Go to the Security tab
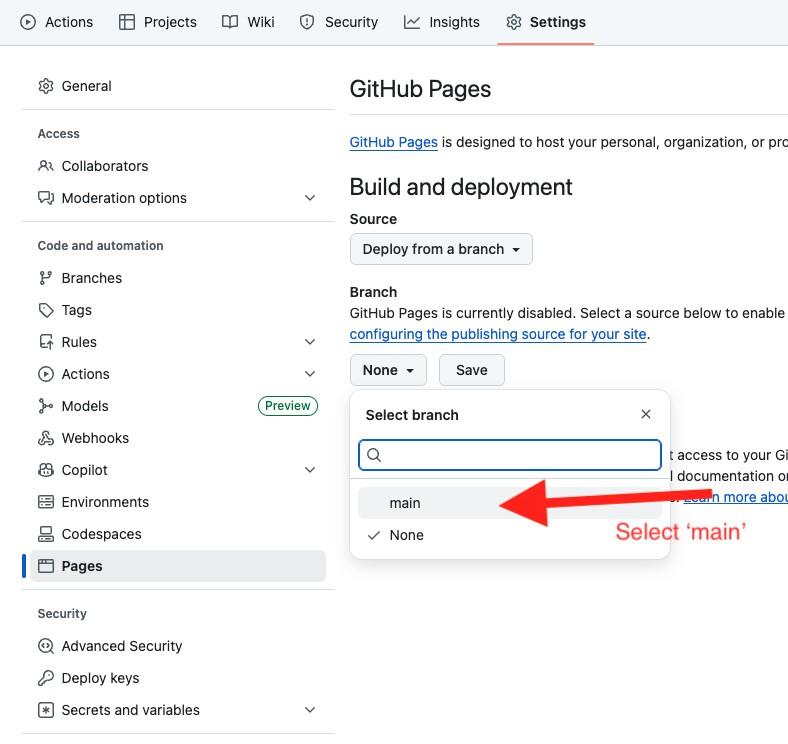Screen dimensions: 788x744 [338, 22]
